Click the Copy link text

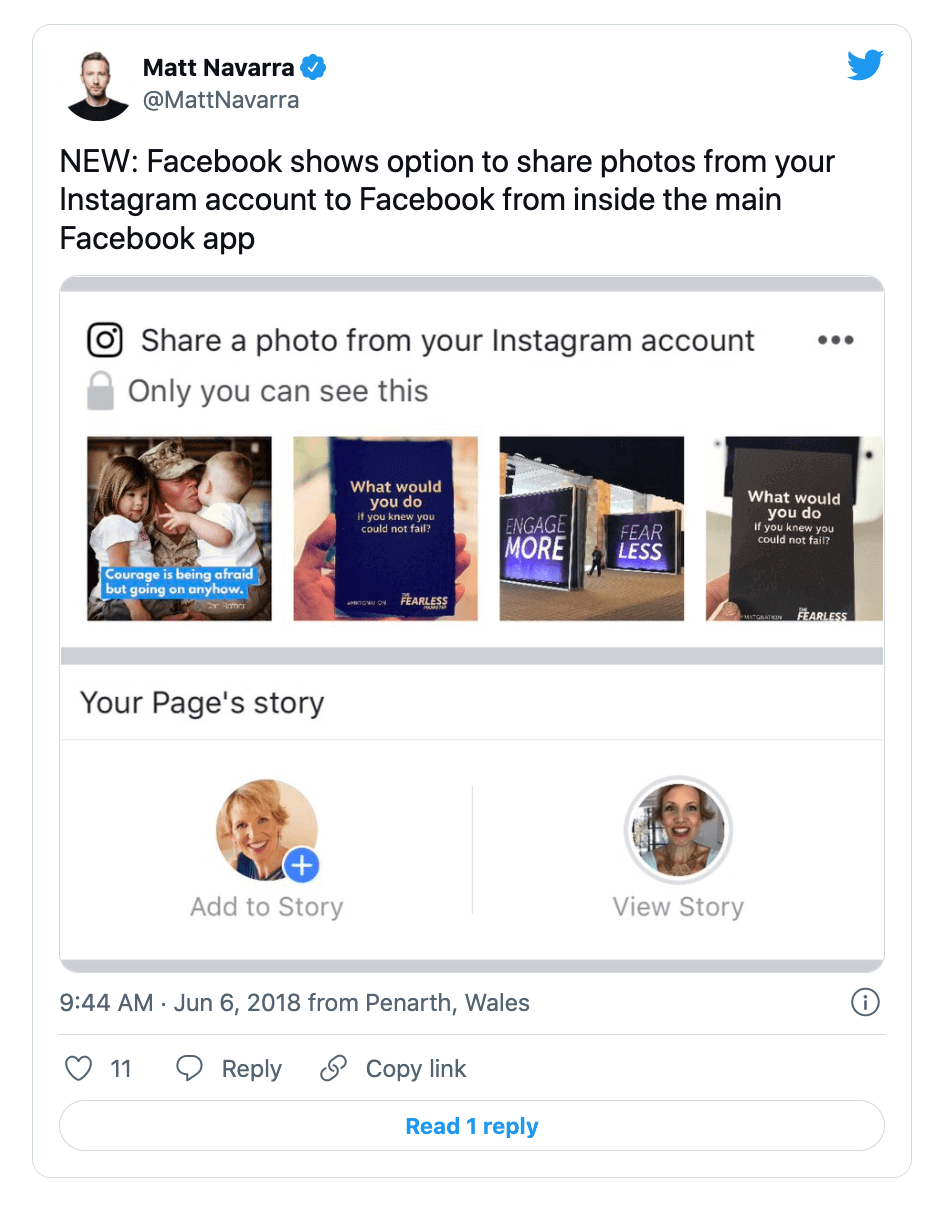tap(416, 1069)
